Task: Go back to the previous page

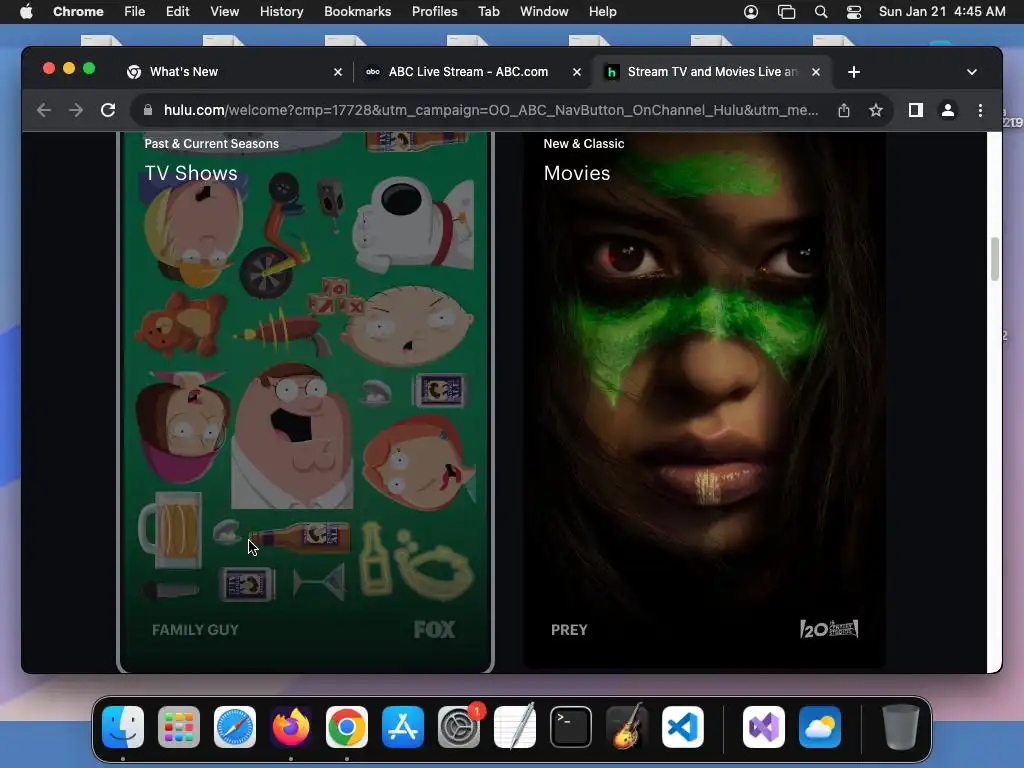Action: [x=44, y=110]
